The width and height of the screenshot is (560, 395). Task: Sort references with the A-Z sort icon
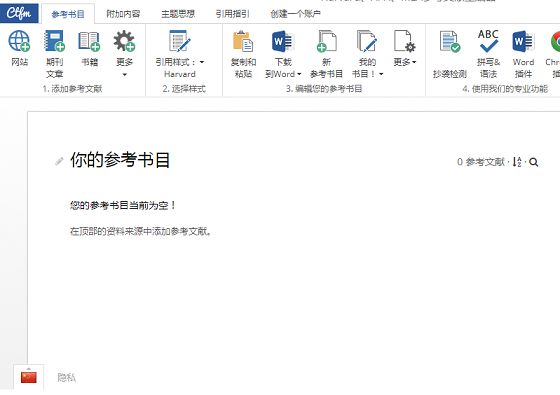point(517,162)
